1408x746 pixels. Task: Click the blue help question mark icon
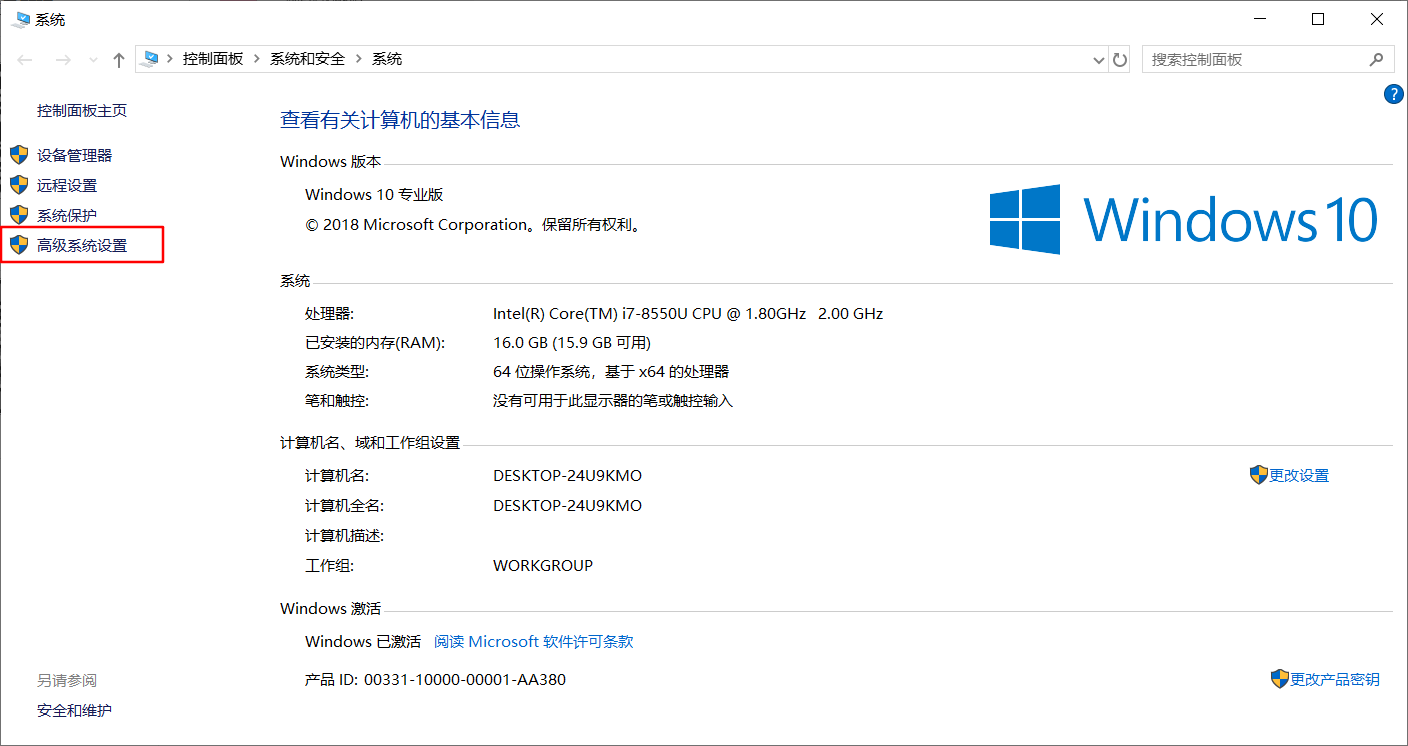(x=1393, y=94)
